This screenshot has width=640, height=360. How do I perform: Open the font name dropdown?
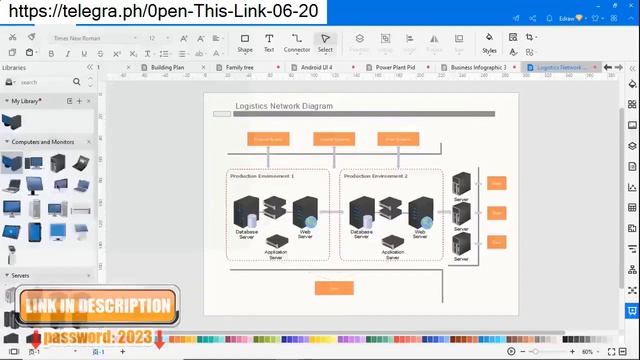click(x=135, y=38)
